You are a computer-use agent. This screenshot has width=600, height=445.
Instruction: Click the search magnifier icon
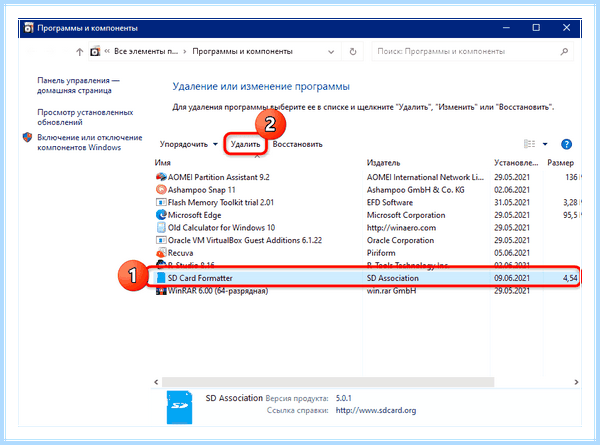564,51
